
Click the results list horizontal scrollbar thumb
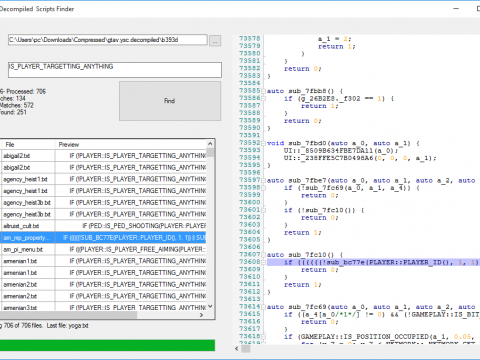(x=68, y=315)
